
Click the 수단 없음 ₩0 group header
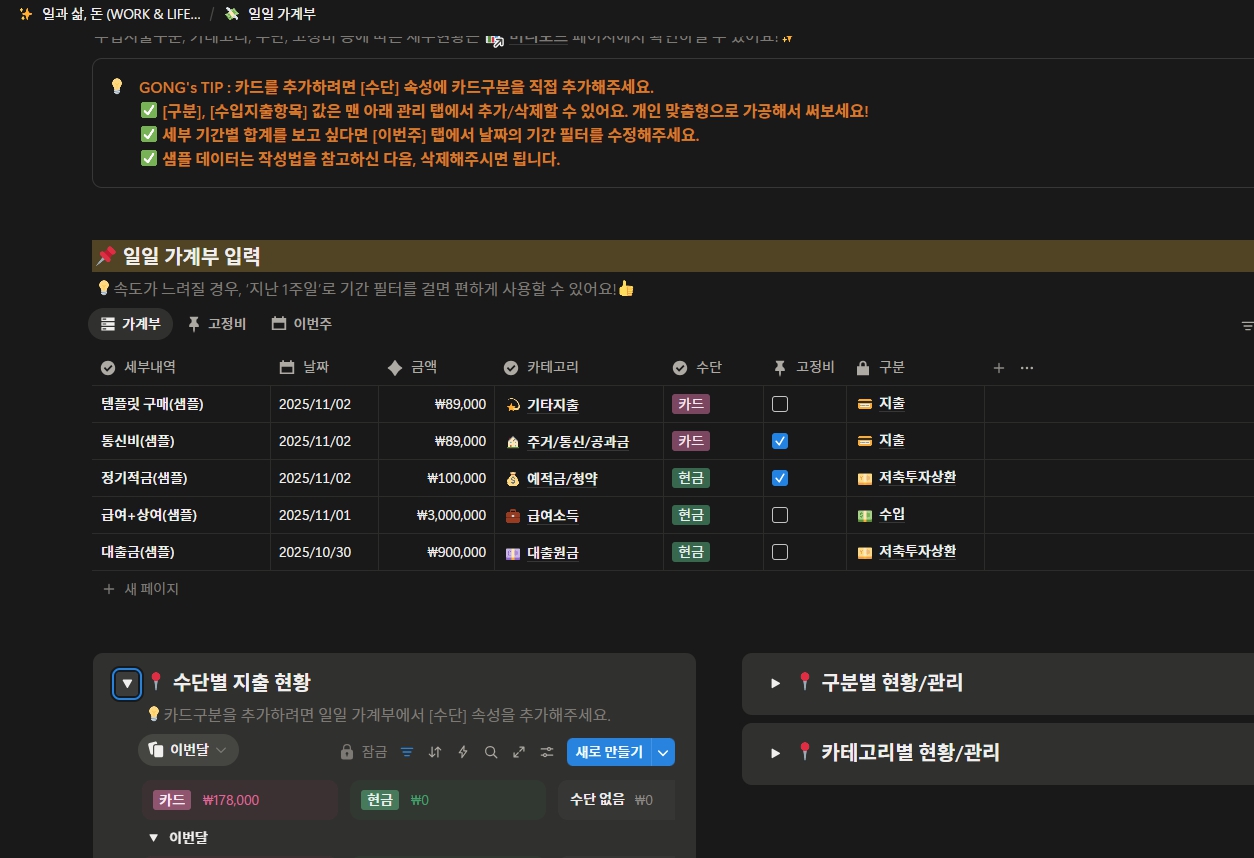coord(616,800)
